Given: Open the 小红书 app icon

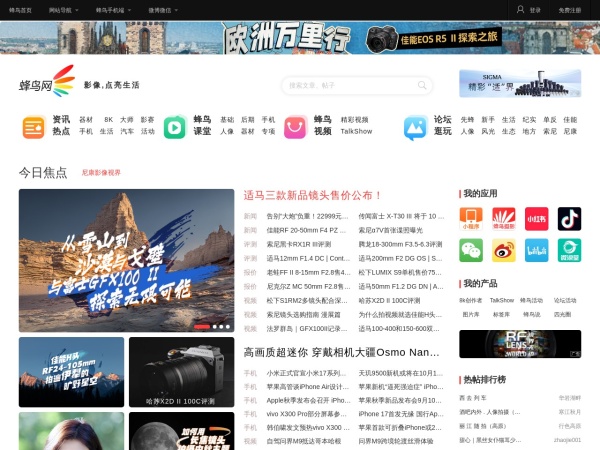Looking at the screenshot, I should pyautogui.click(x=536, y=219).
